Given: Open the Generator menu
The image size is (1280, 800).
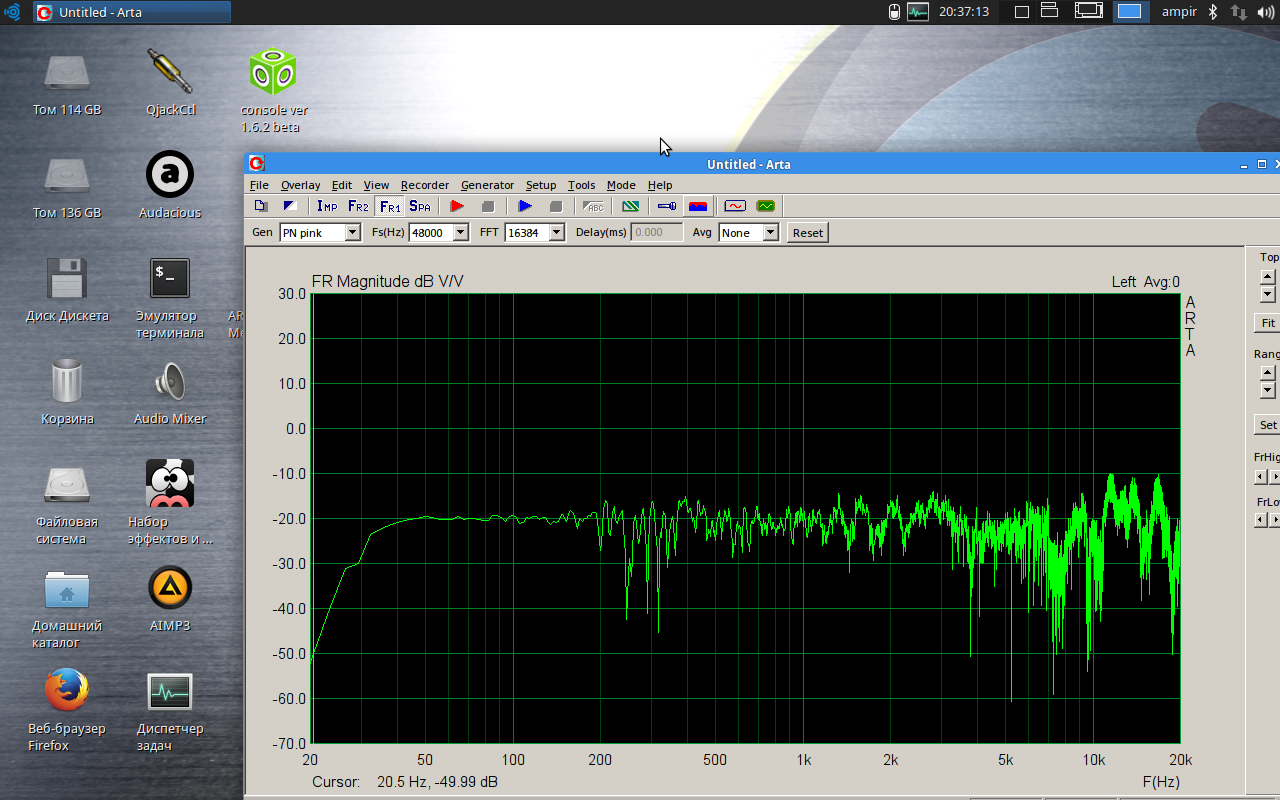Looking at the screenshot, I should pos(487,185).
